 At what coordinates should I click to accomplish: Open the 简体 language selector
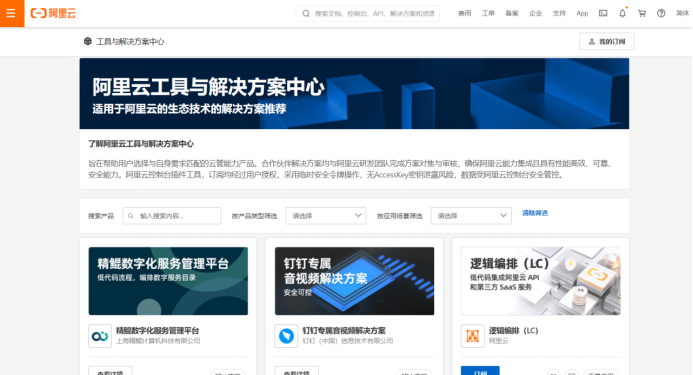683,13
